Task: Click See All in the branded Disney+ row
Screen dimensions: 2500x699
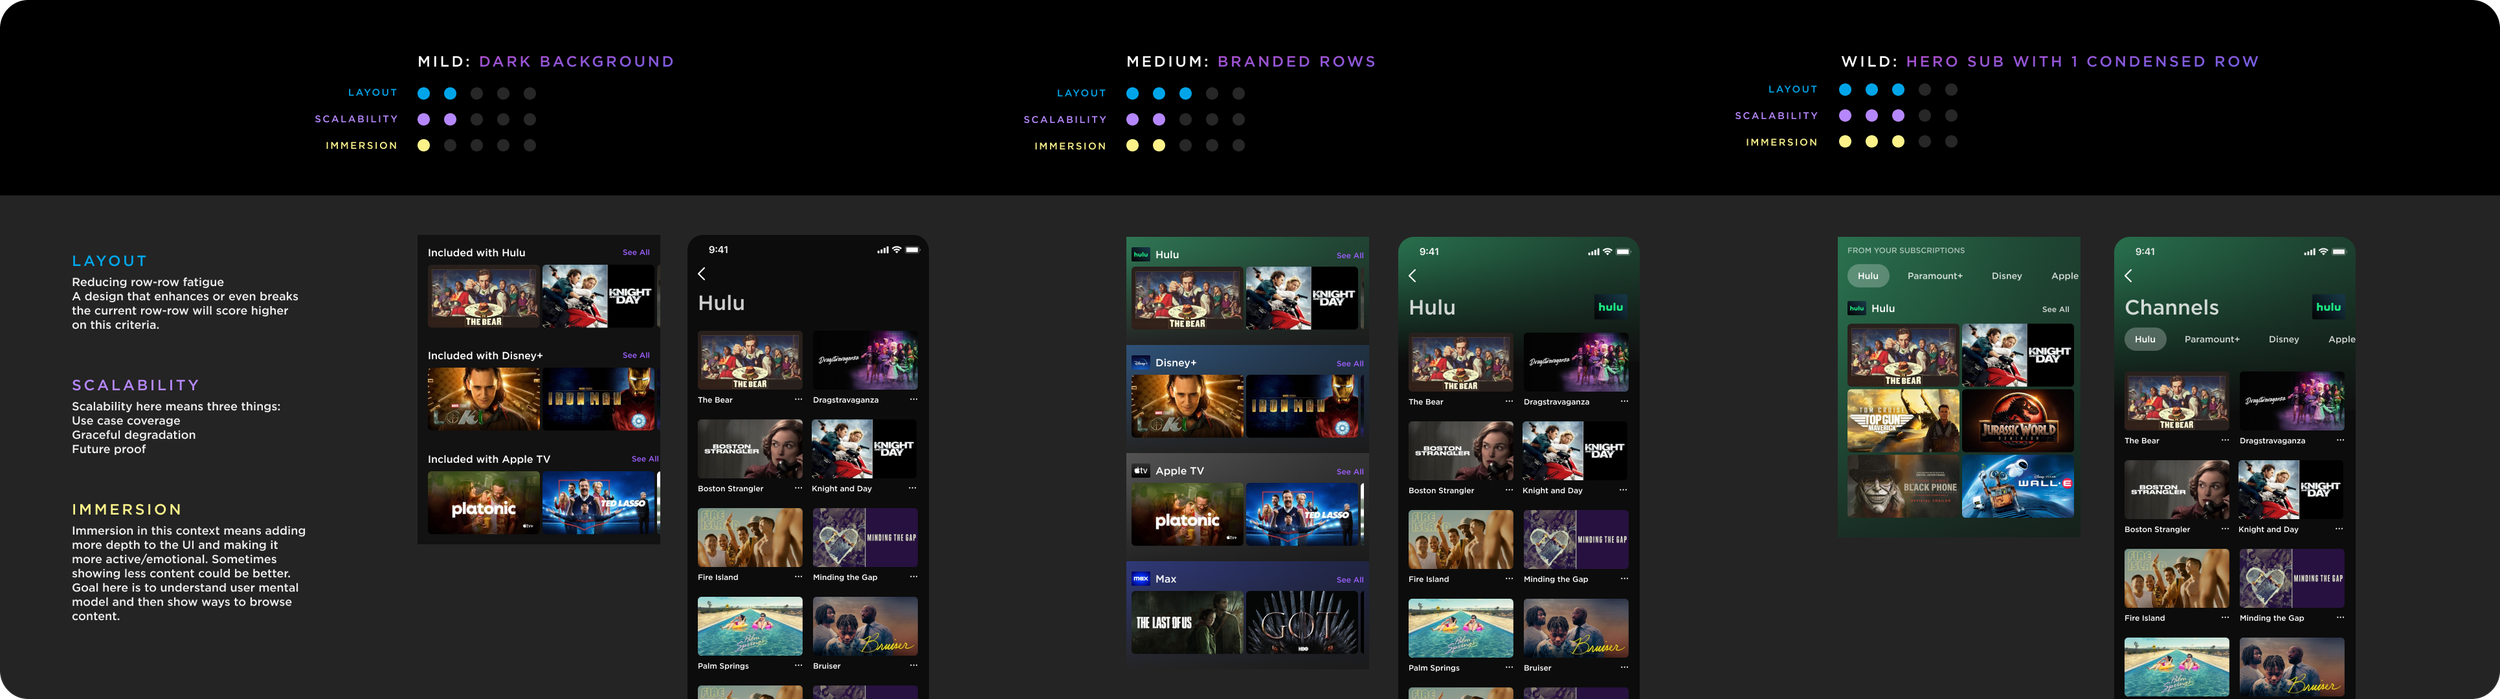Action: click(x=1350, y=364)
